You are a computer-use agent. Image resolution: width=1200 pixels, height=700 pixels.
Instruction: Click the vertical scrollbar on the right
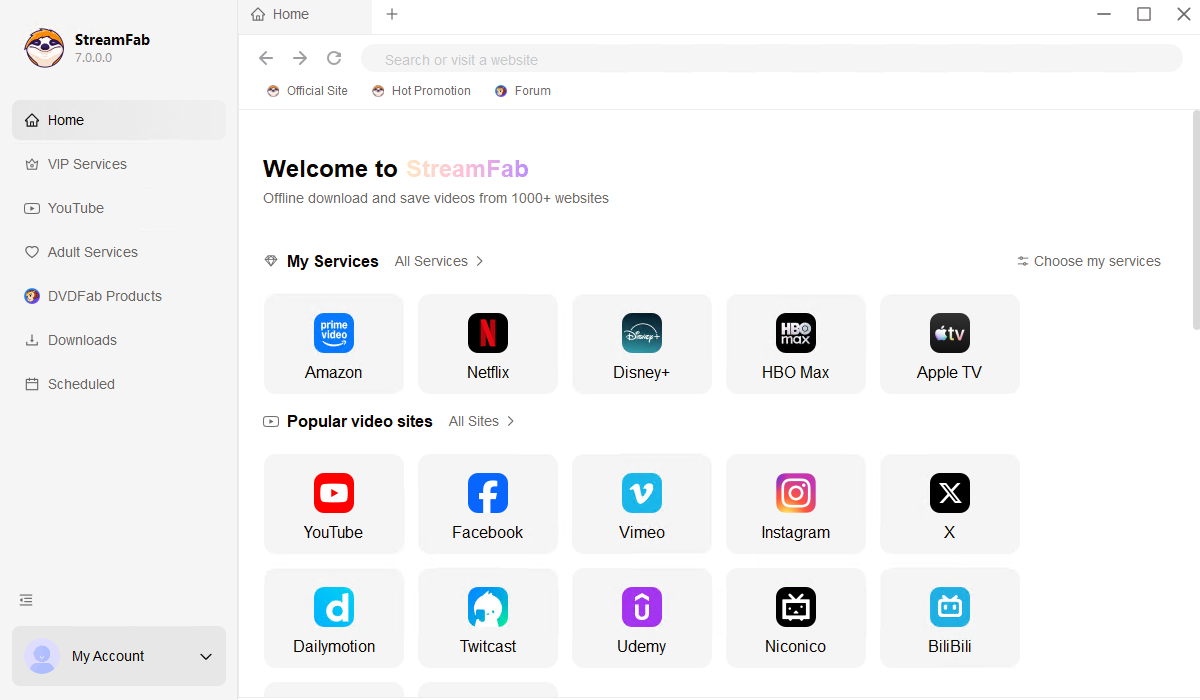[1195, 220]
